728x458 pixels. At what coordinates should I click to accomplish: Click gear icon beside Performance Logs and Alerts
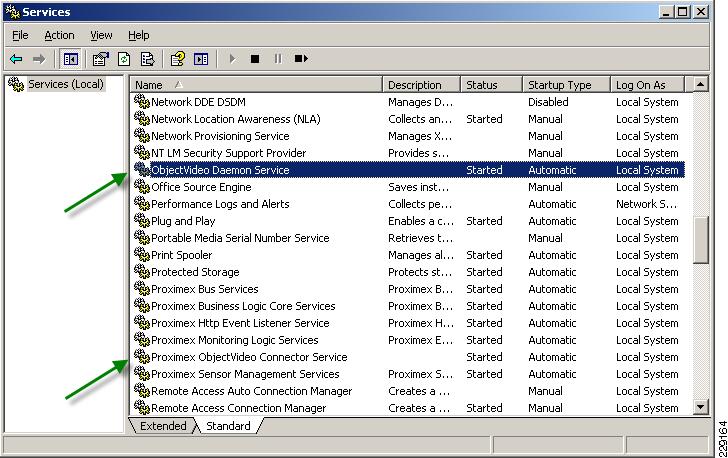142,203
